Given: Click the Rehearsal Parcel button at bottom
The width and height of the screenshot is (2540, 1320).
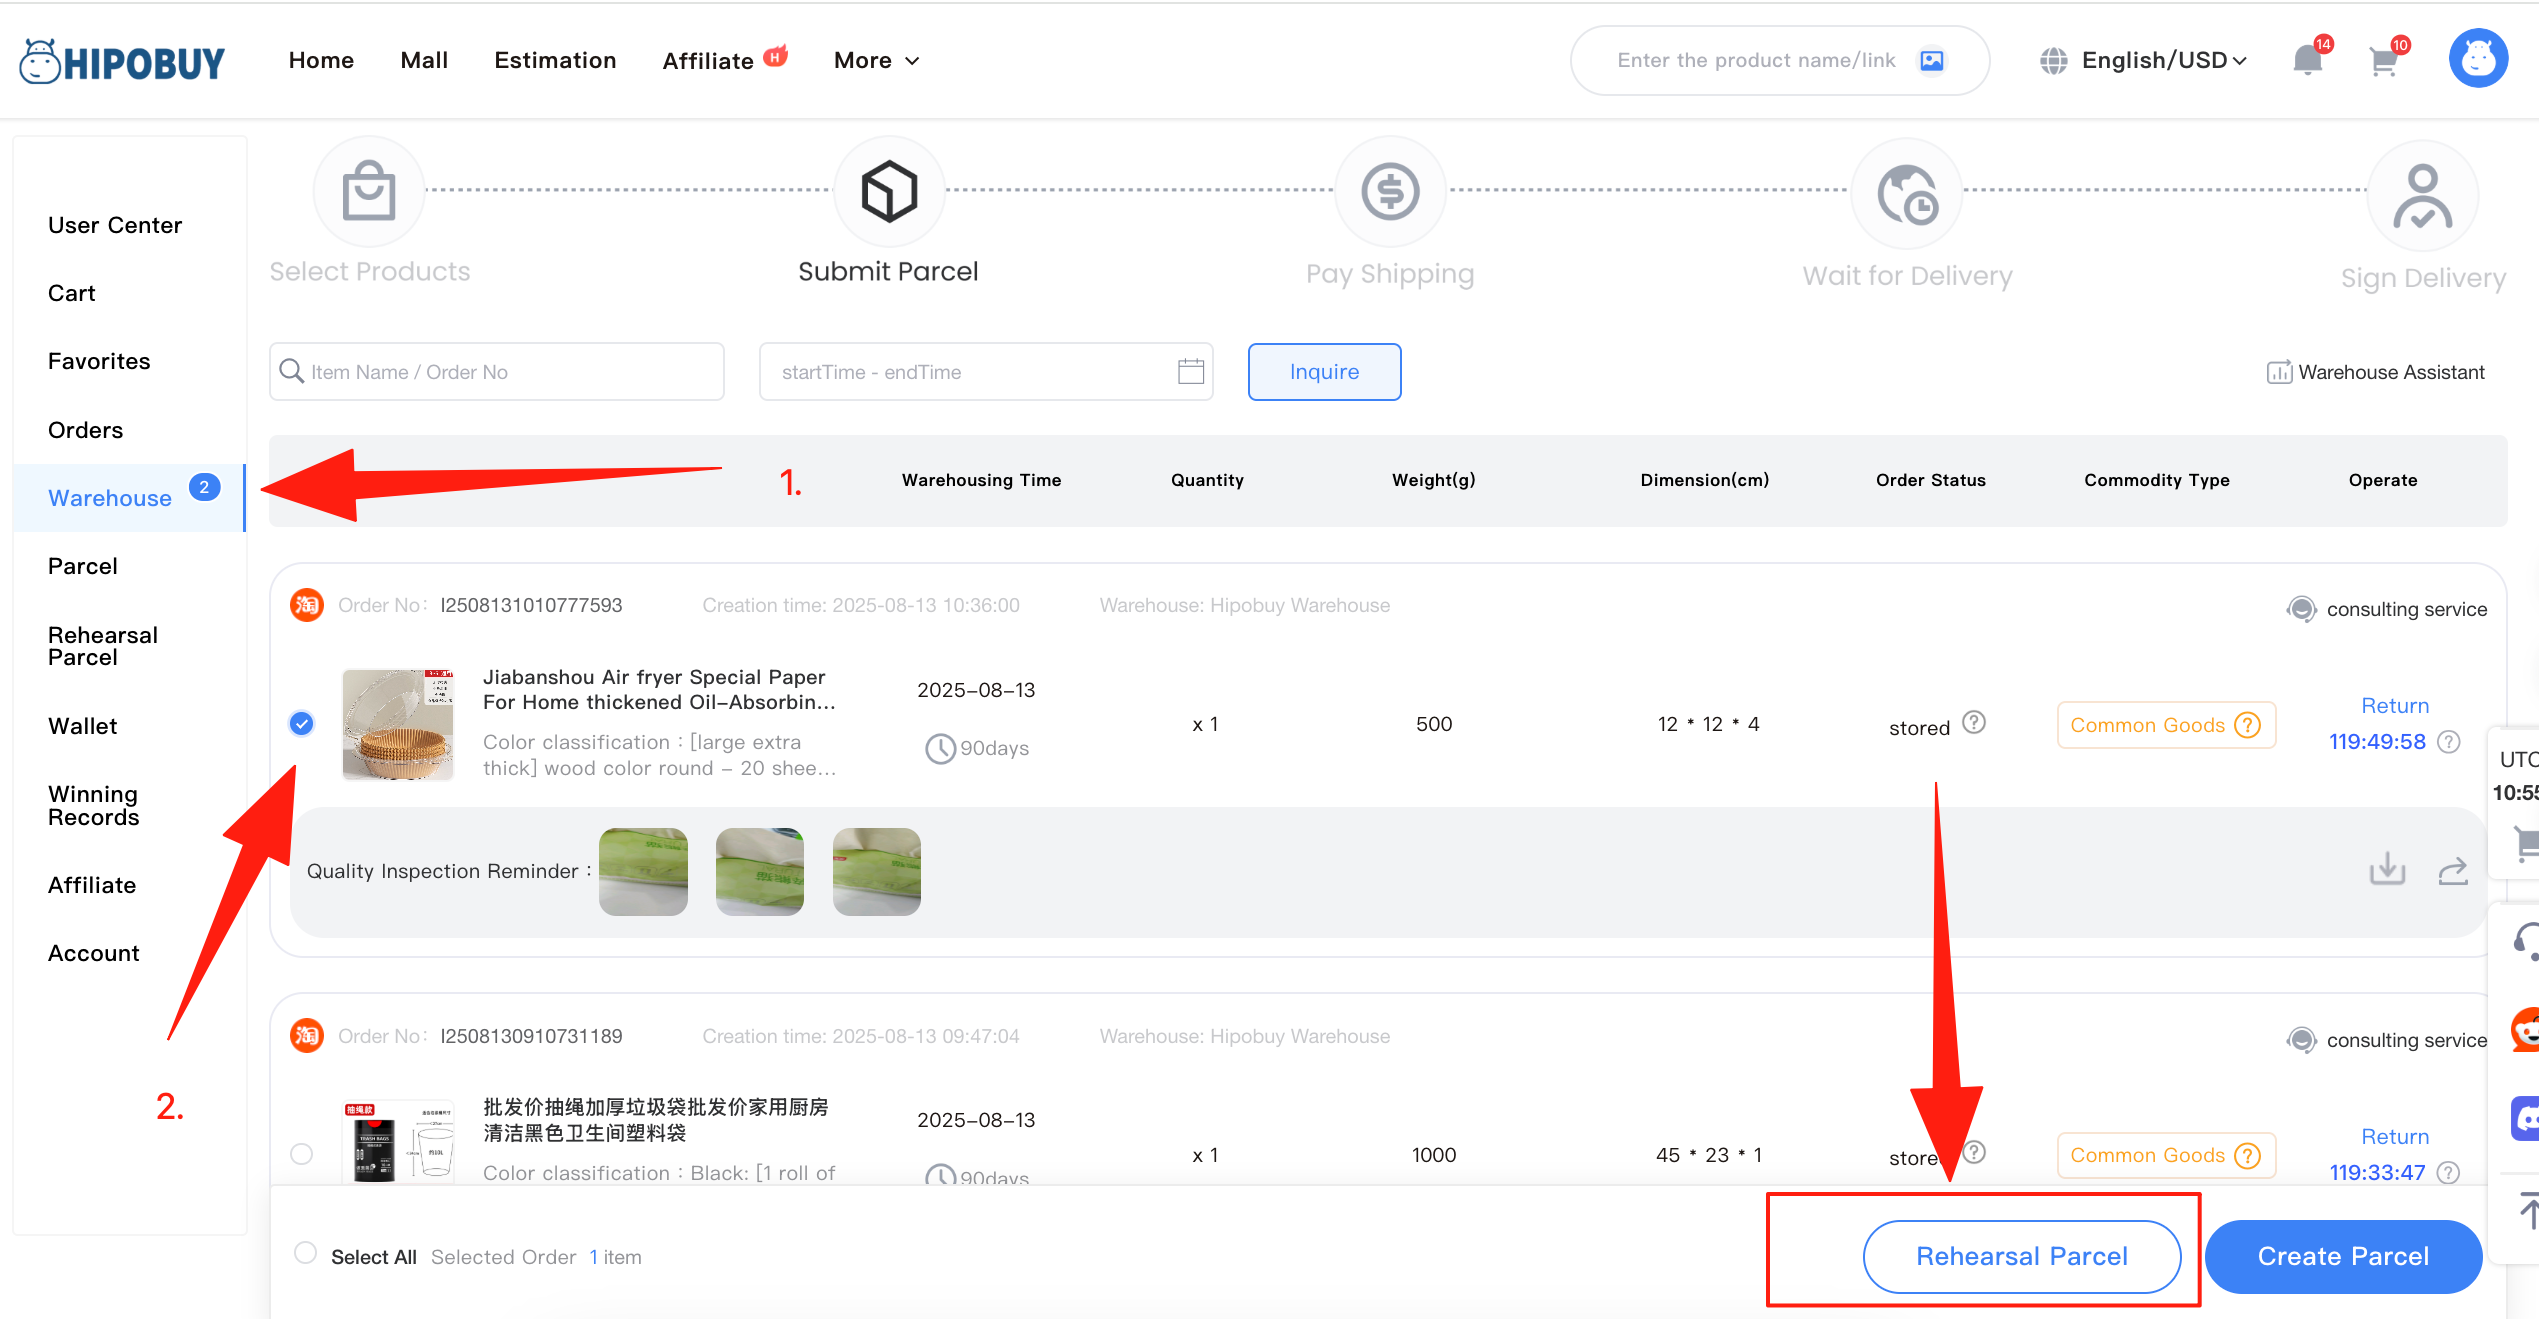Looking at the screenshot, I should click(x=2021, y=1256).
